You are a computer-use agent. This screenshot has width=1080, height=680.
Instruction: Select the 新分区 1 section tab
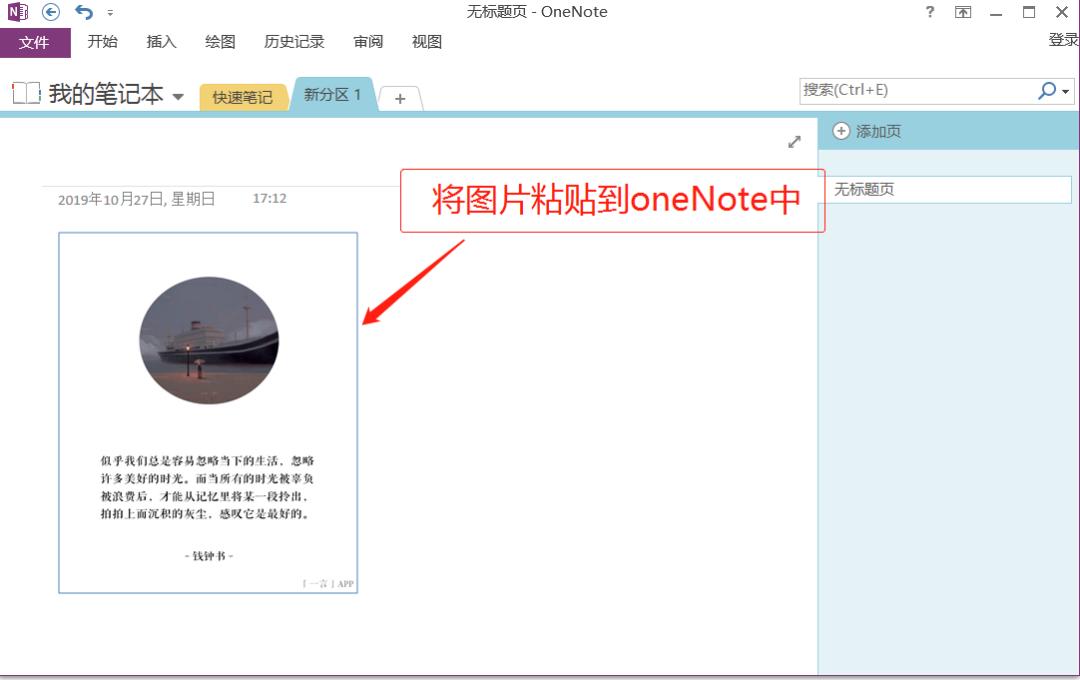(x=333, y=94)
